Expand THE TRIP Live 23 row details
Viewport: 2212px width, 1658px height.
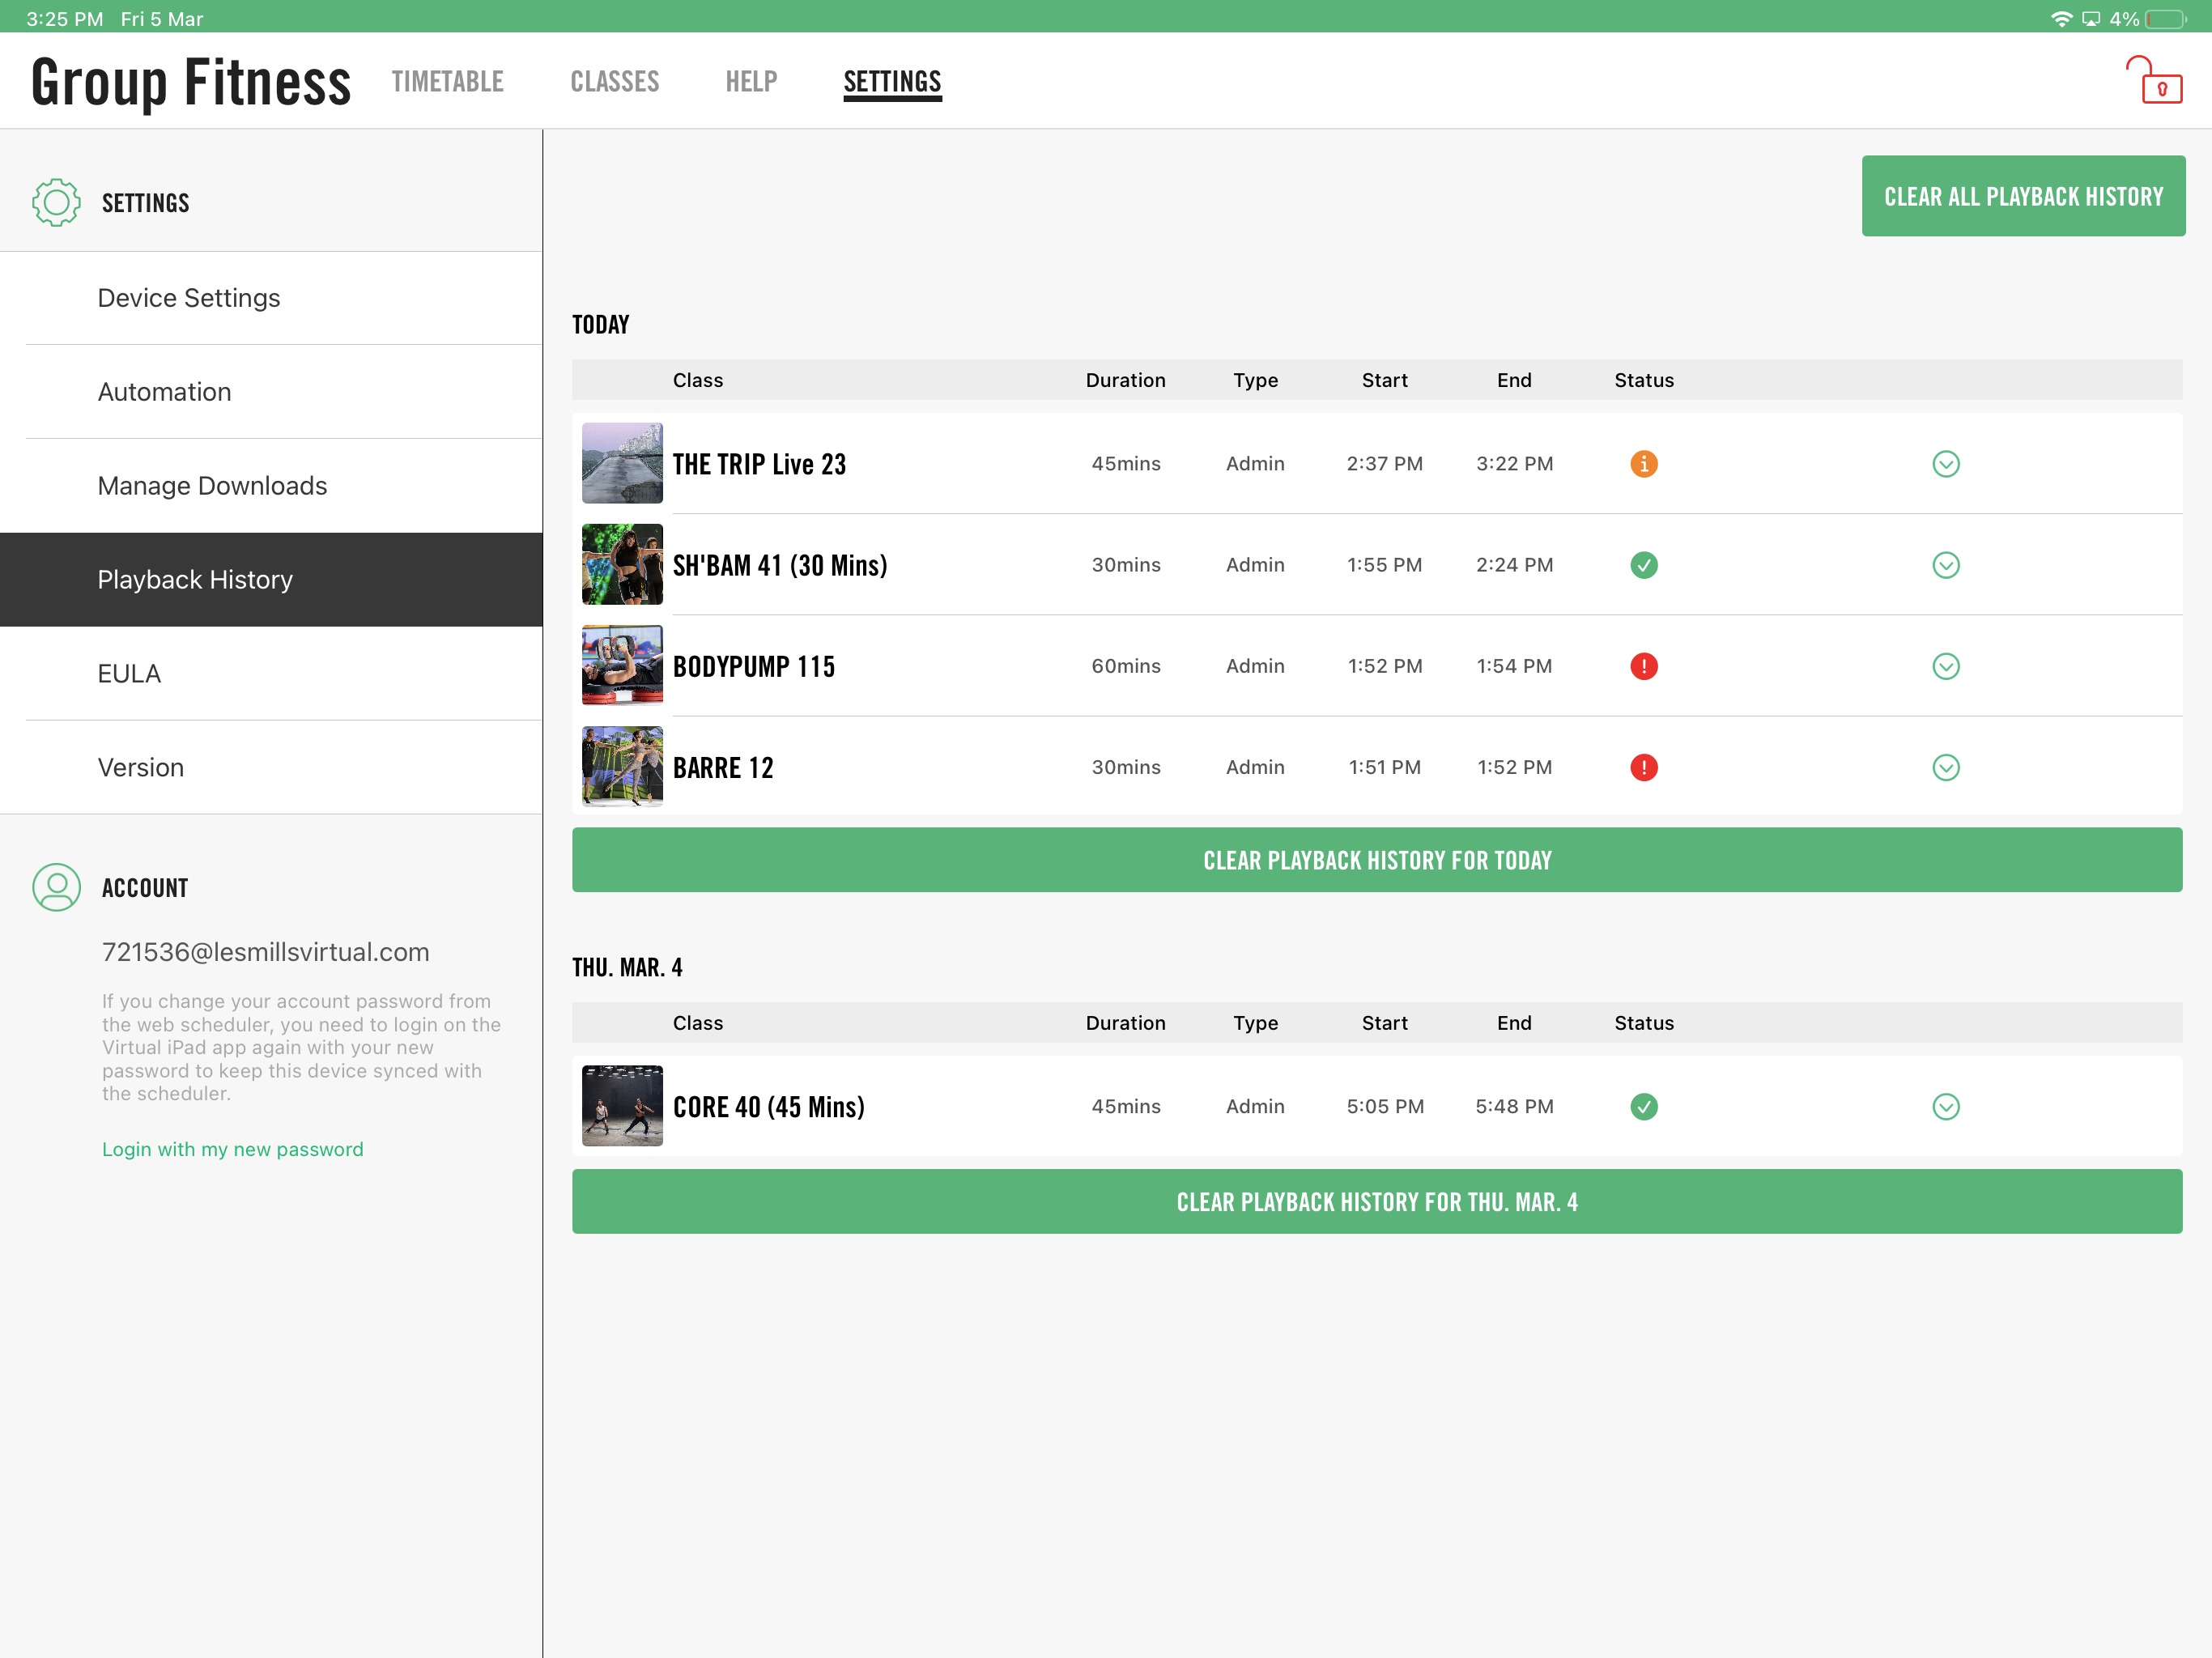pyautogui.click(x=1945, y=464)
